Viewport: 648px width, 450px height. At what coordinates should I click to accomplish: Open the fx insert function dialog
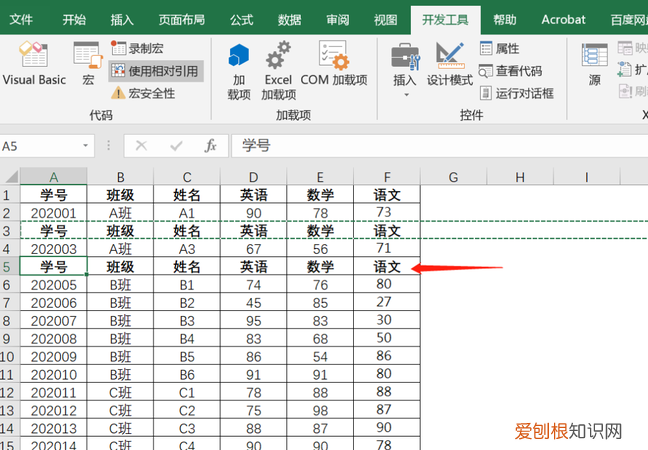coord(210,145)
